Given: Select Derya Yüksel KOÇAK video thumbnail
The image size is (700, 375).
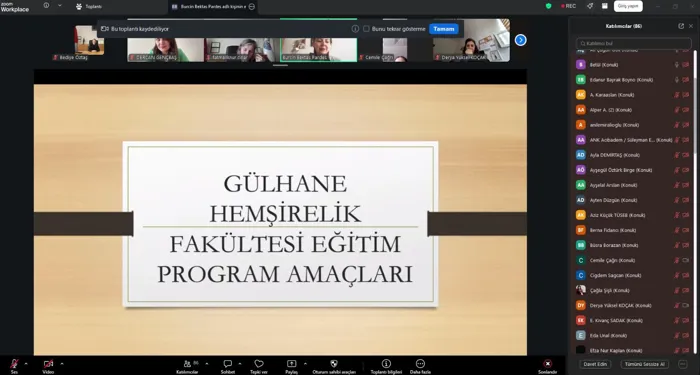Looking at the screenshot, I should (471, 40).
